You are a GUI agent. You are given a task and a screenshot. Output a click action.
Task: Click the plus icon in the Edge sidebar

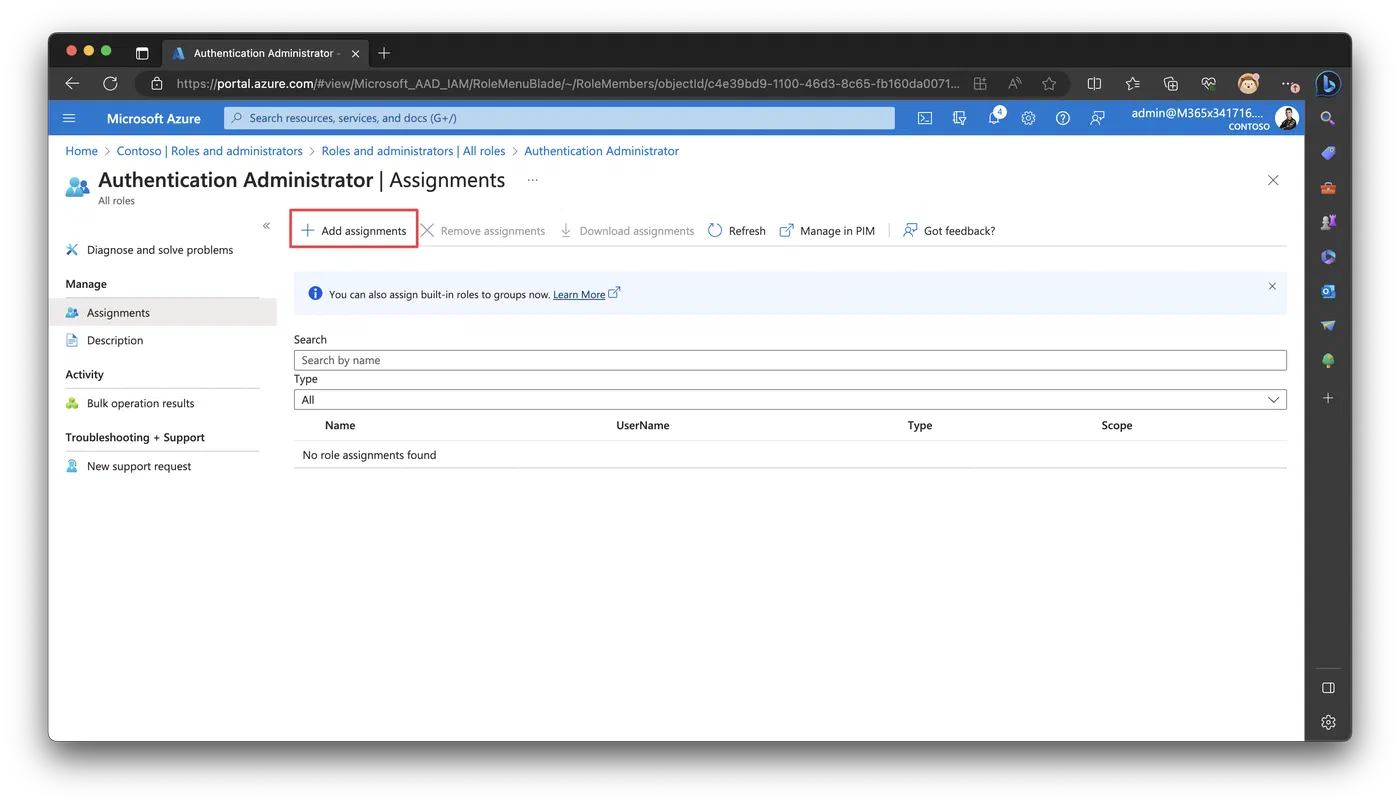pos(1328,398)
